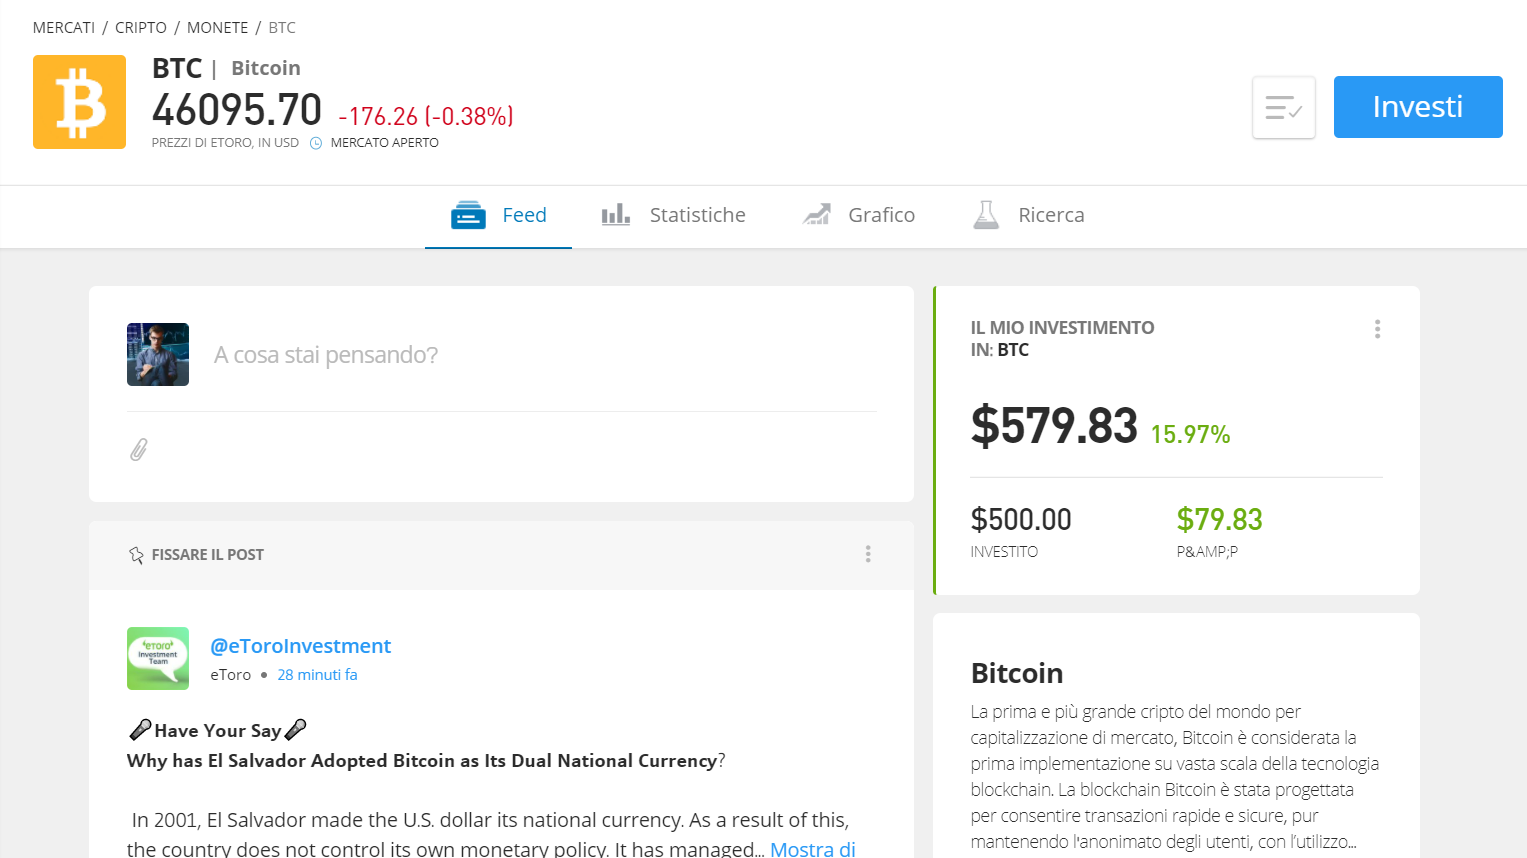
Task: Click the $79.83 profit value
Action: pyautogui.click(x=1219, y=519)
